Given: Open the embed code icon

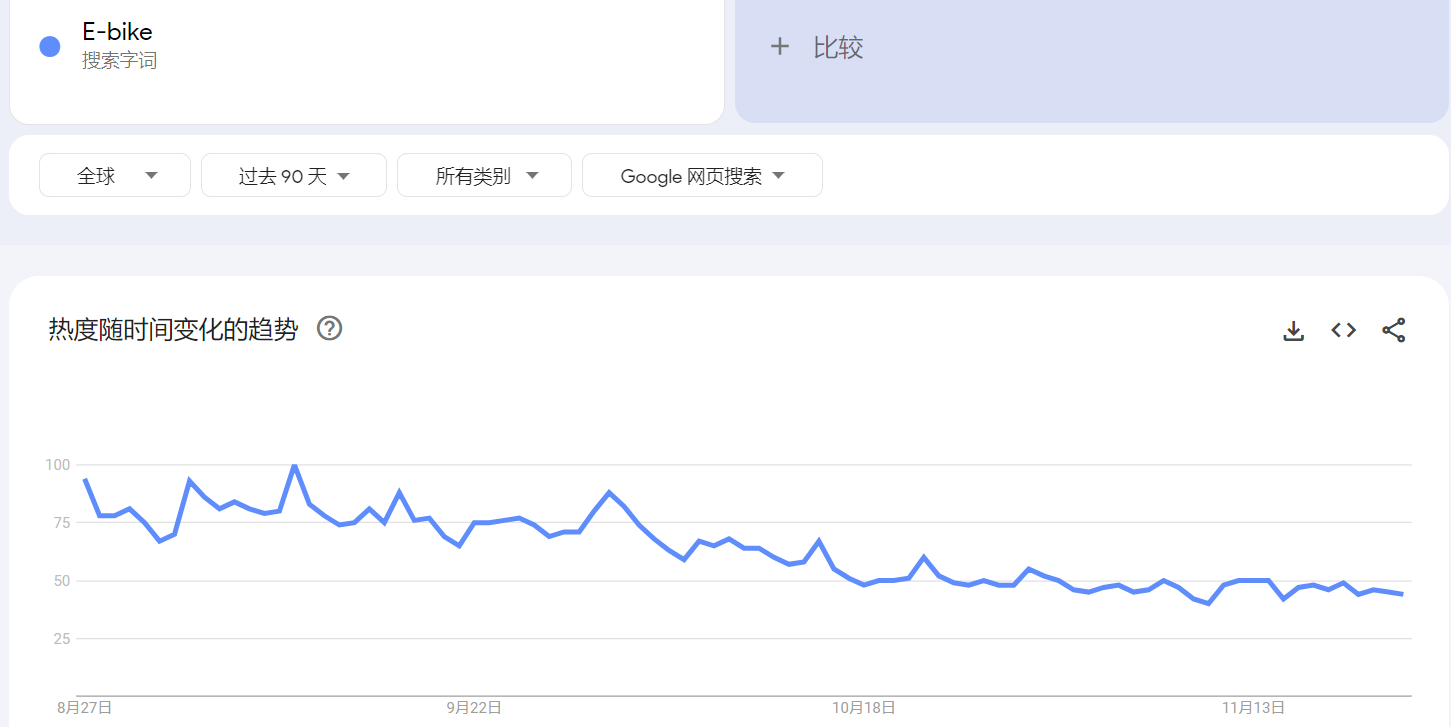Looking at the screenshot, I should point(1343,330).
